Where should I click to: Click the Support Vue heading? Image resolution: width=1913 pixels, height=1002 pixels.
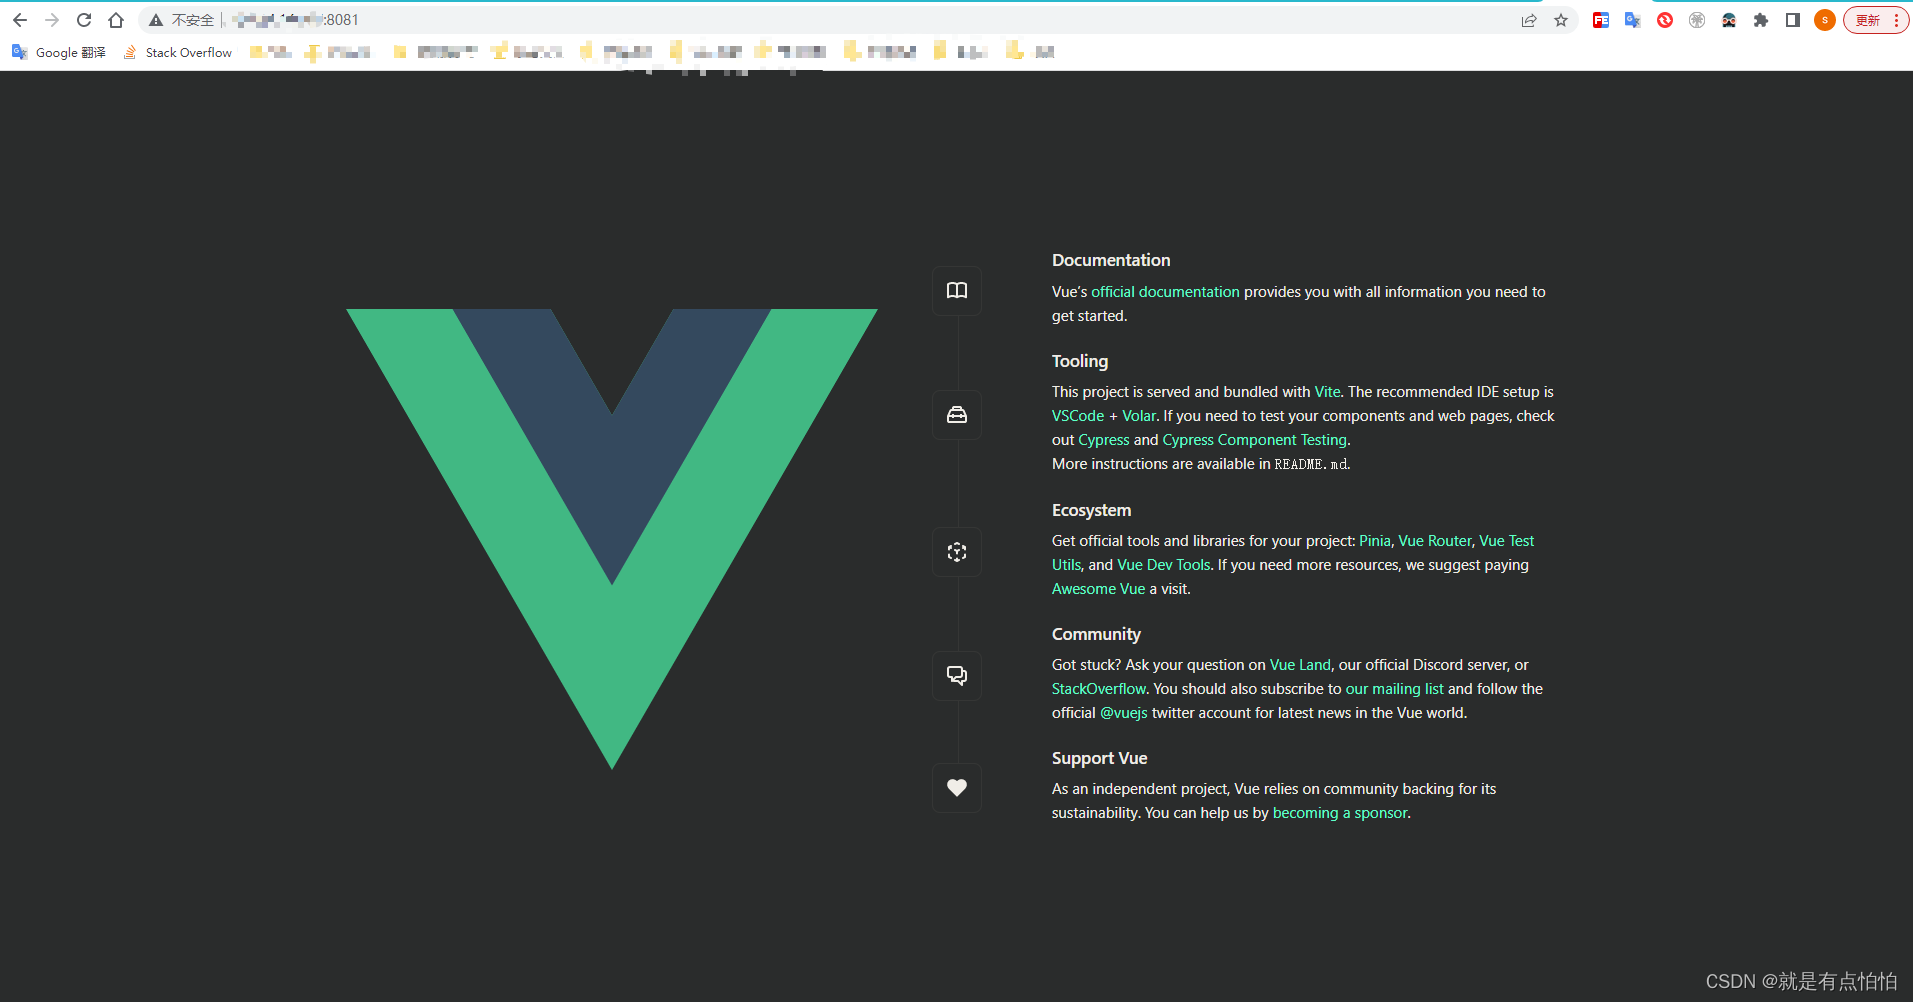[x=1099, y=758]
